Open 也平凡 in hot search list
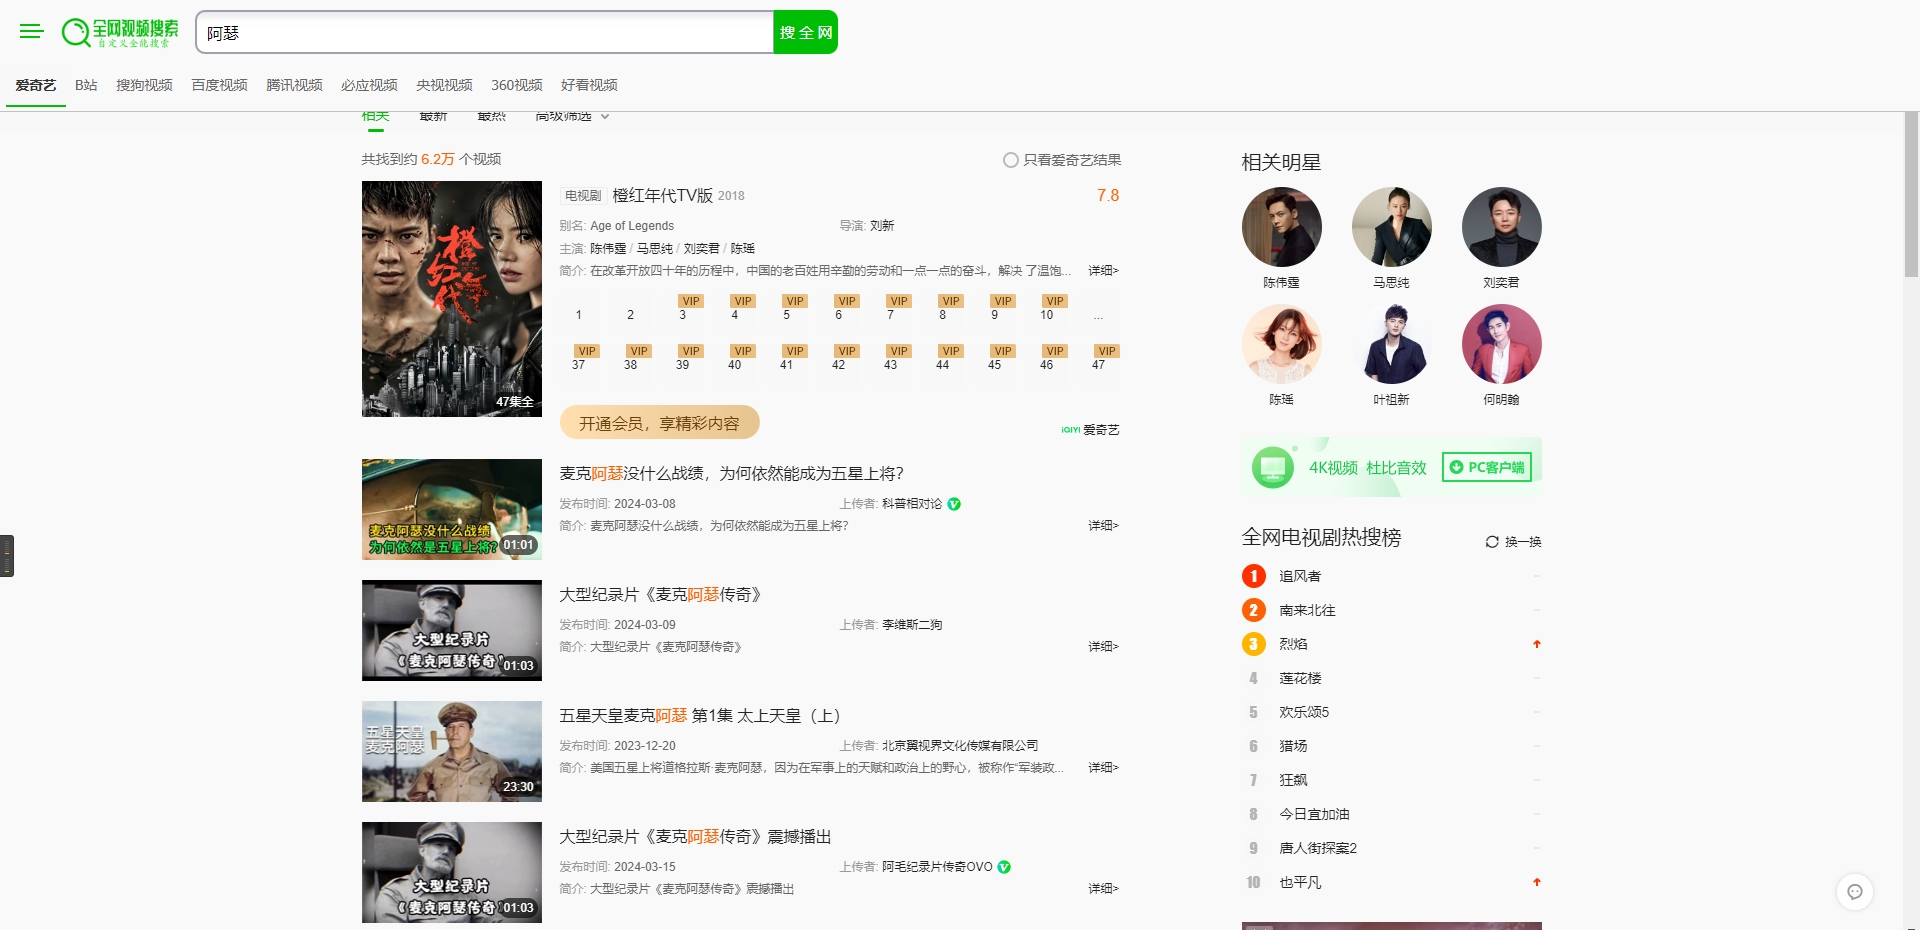Viewport: 1920px width, 930px height. (1300, 882)
